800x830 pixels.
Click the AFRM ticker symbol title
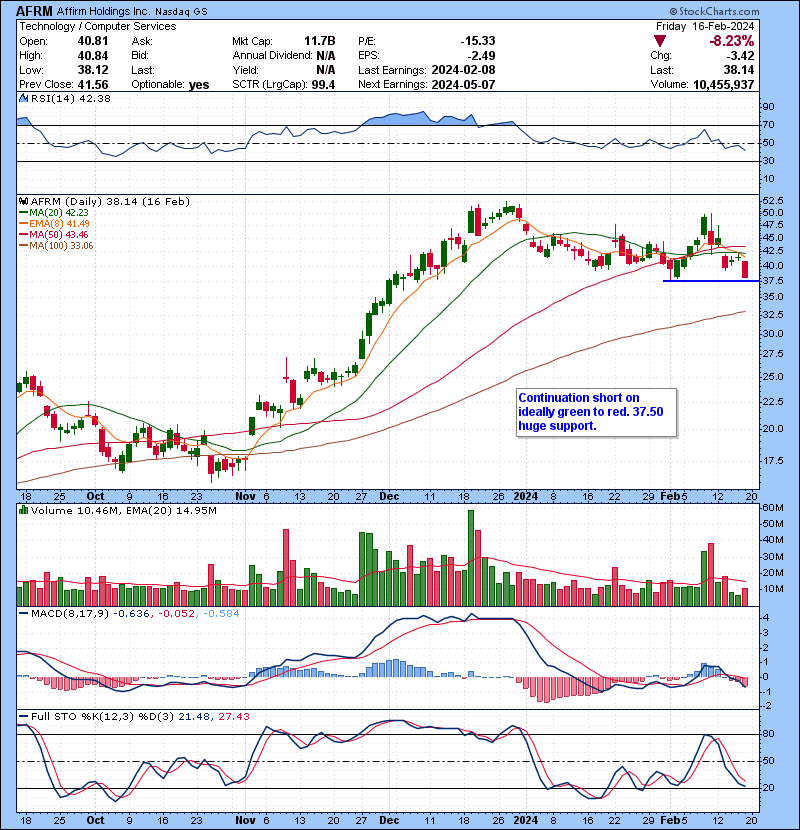tap(34, 11)
